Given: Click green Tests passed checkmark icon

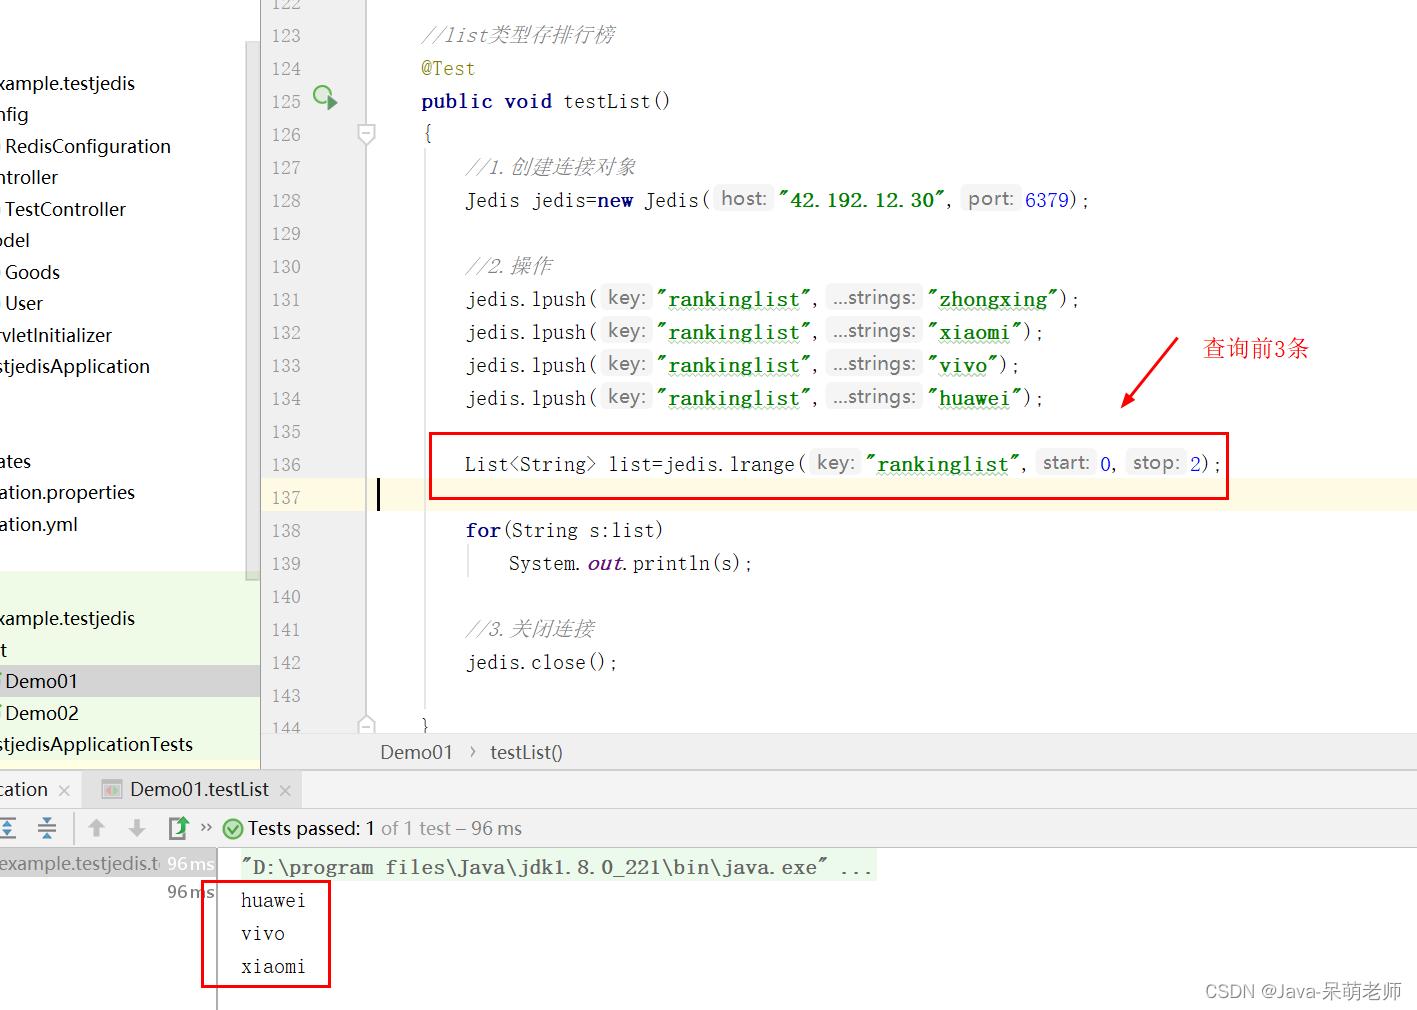Looking at the screenshot, I should point(233,829).
